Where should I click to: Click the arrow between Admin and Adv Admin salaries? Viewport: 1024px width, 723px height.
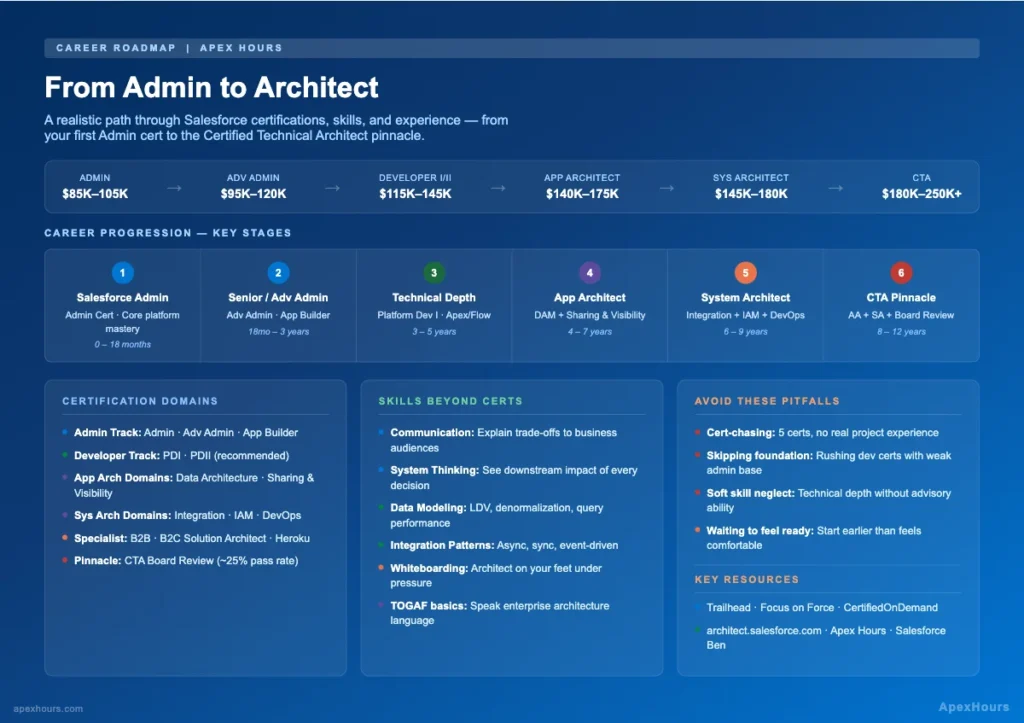click(174, 187)
